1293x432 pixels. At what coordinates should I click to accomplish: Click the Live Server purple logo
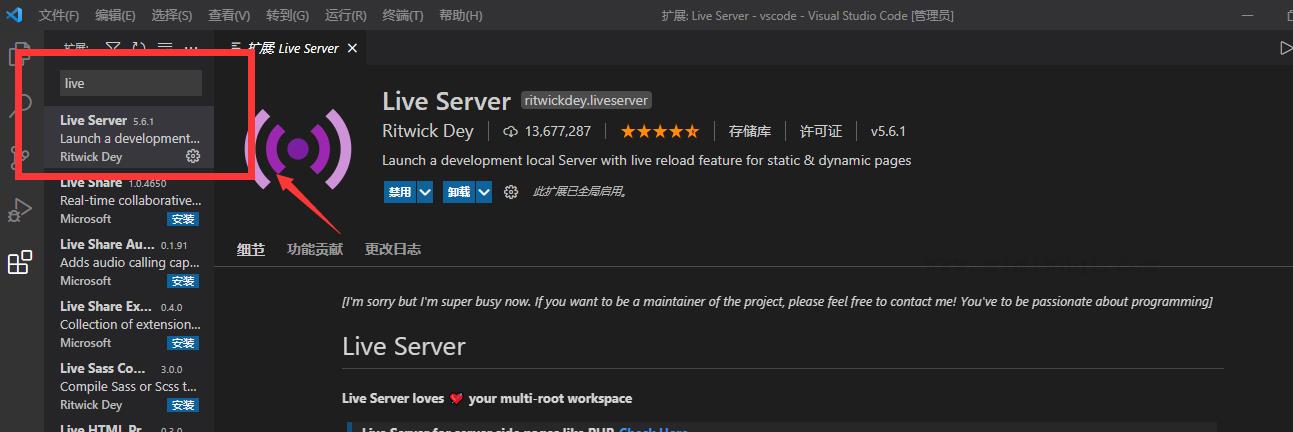tap(297, 148)
